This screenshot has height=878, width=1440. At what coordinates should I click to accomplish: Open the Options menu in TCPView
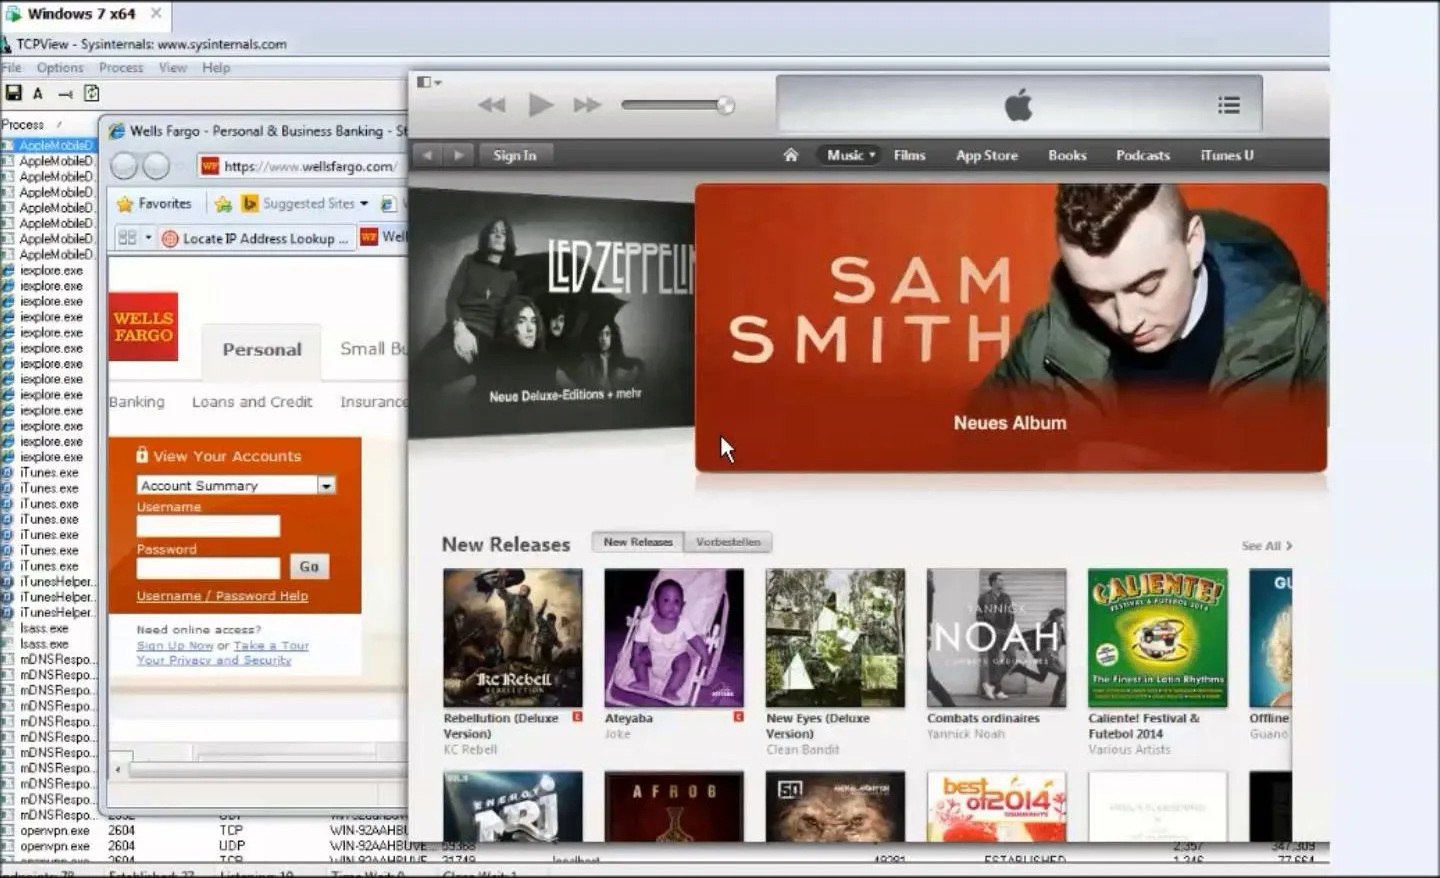coord(60,67)
